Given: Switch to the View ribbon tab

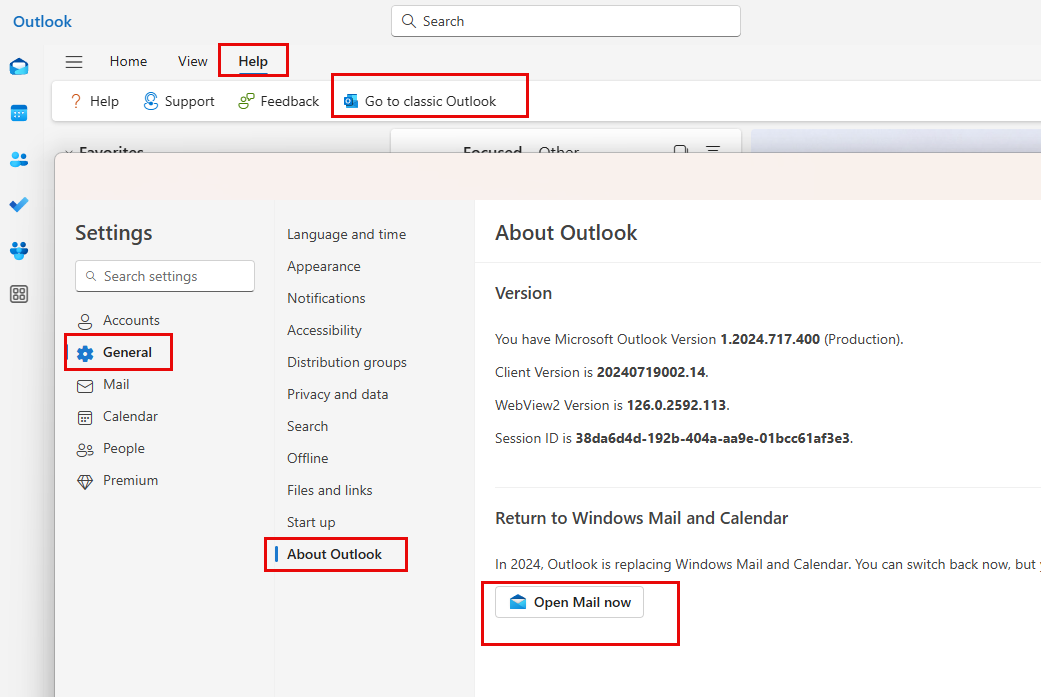Looking at the screenshot, I should coord(192,61).
